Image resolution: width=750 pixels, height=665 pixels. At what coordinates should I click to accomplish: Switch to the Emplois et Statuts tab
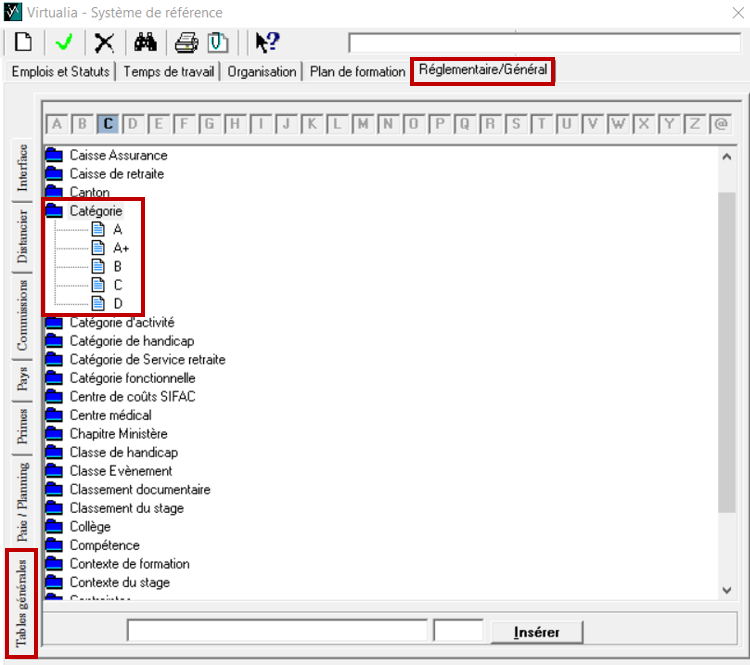click(x=60, y=72)
